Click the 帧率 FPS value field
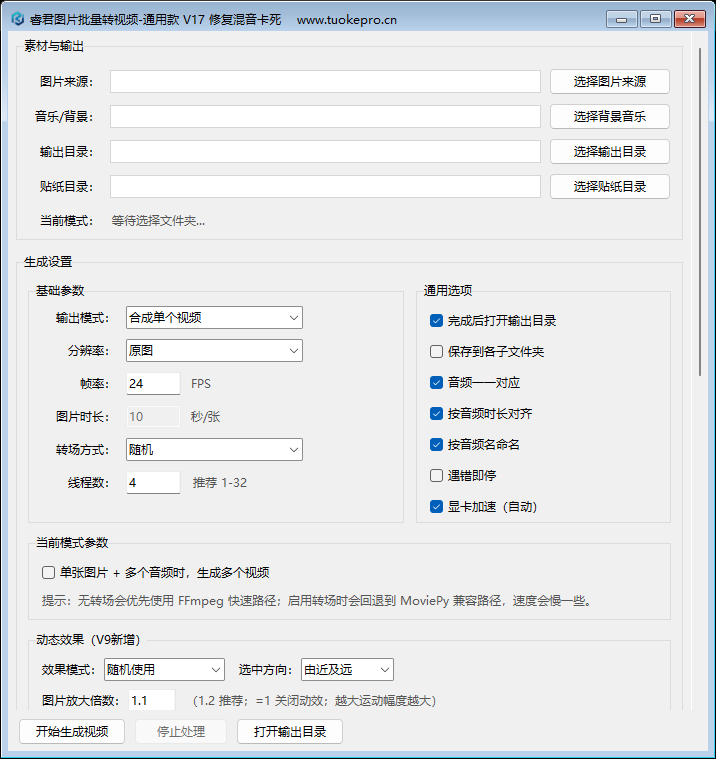Image resolution: width=716 pixels, height=759 pixels. coord(153,383)
